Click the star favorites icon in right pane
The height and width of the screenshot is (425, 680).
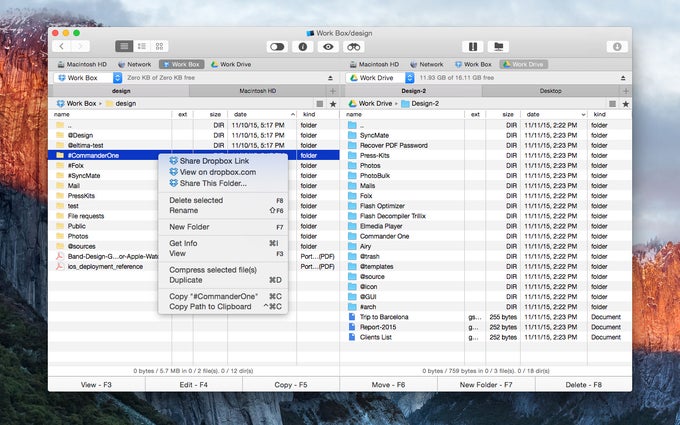point(626,103)
